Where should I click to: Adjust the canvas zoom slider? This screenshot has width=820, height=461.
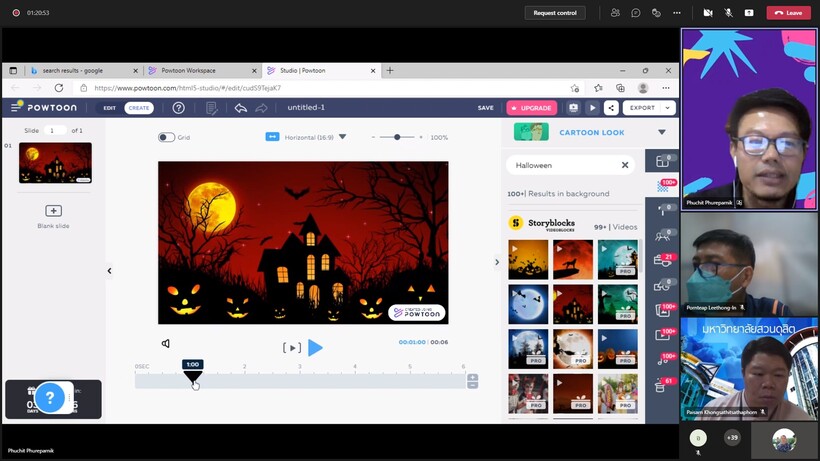pos(397,137)
